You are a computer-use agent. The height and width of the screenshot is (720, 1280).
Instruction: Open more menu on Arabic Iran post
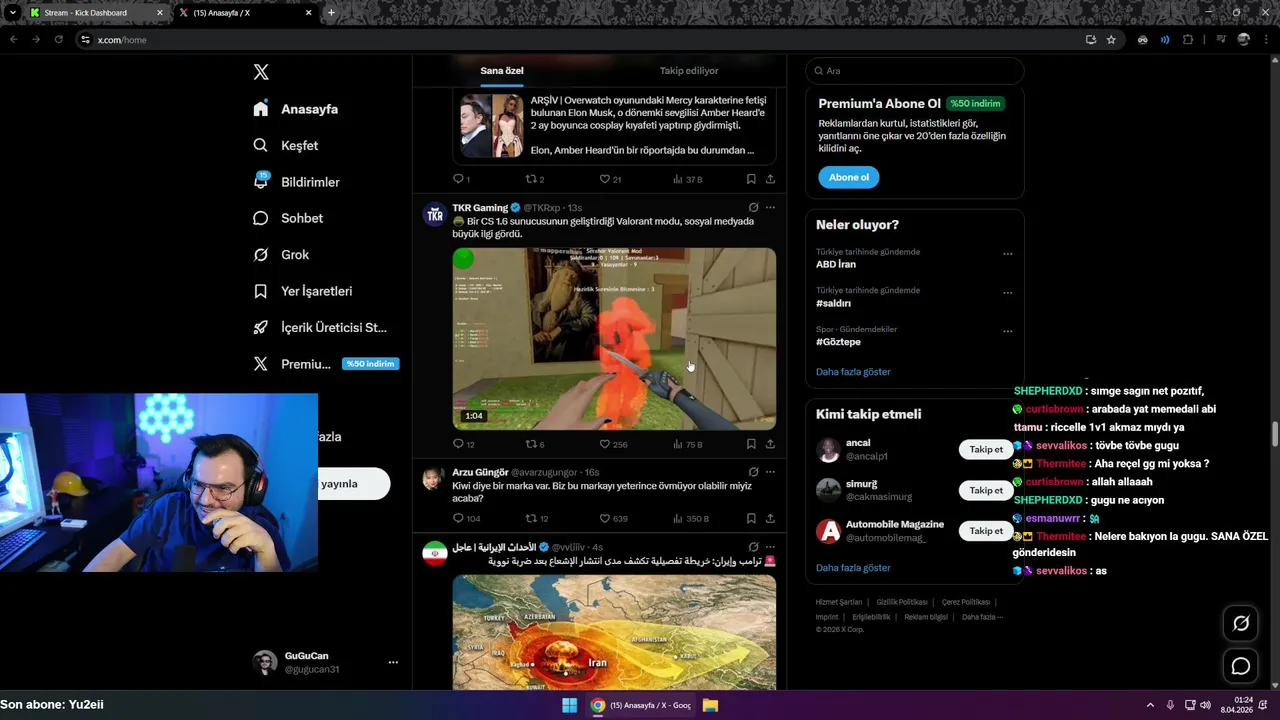(x=770, y=547)
